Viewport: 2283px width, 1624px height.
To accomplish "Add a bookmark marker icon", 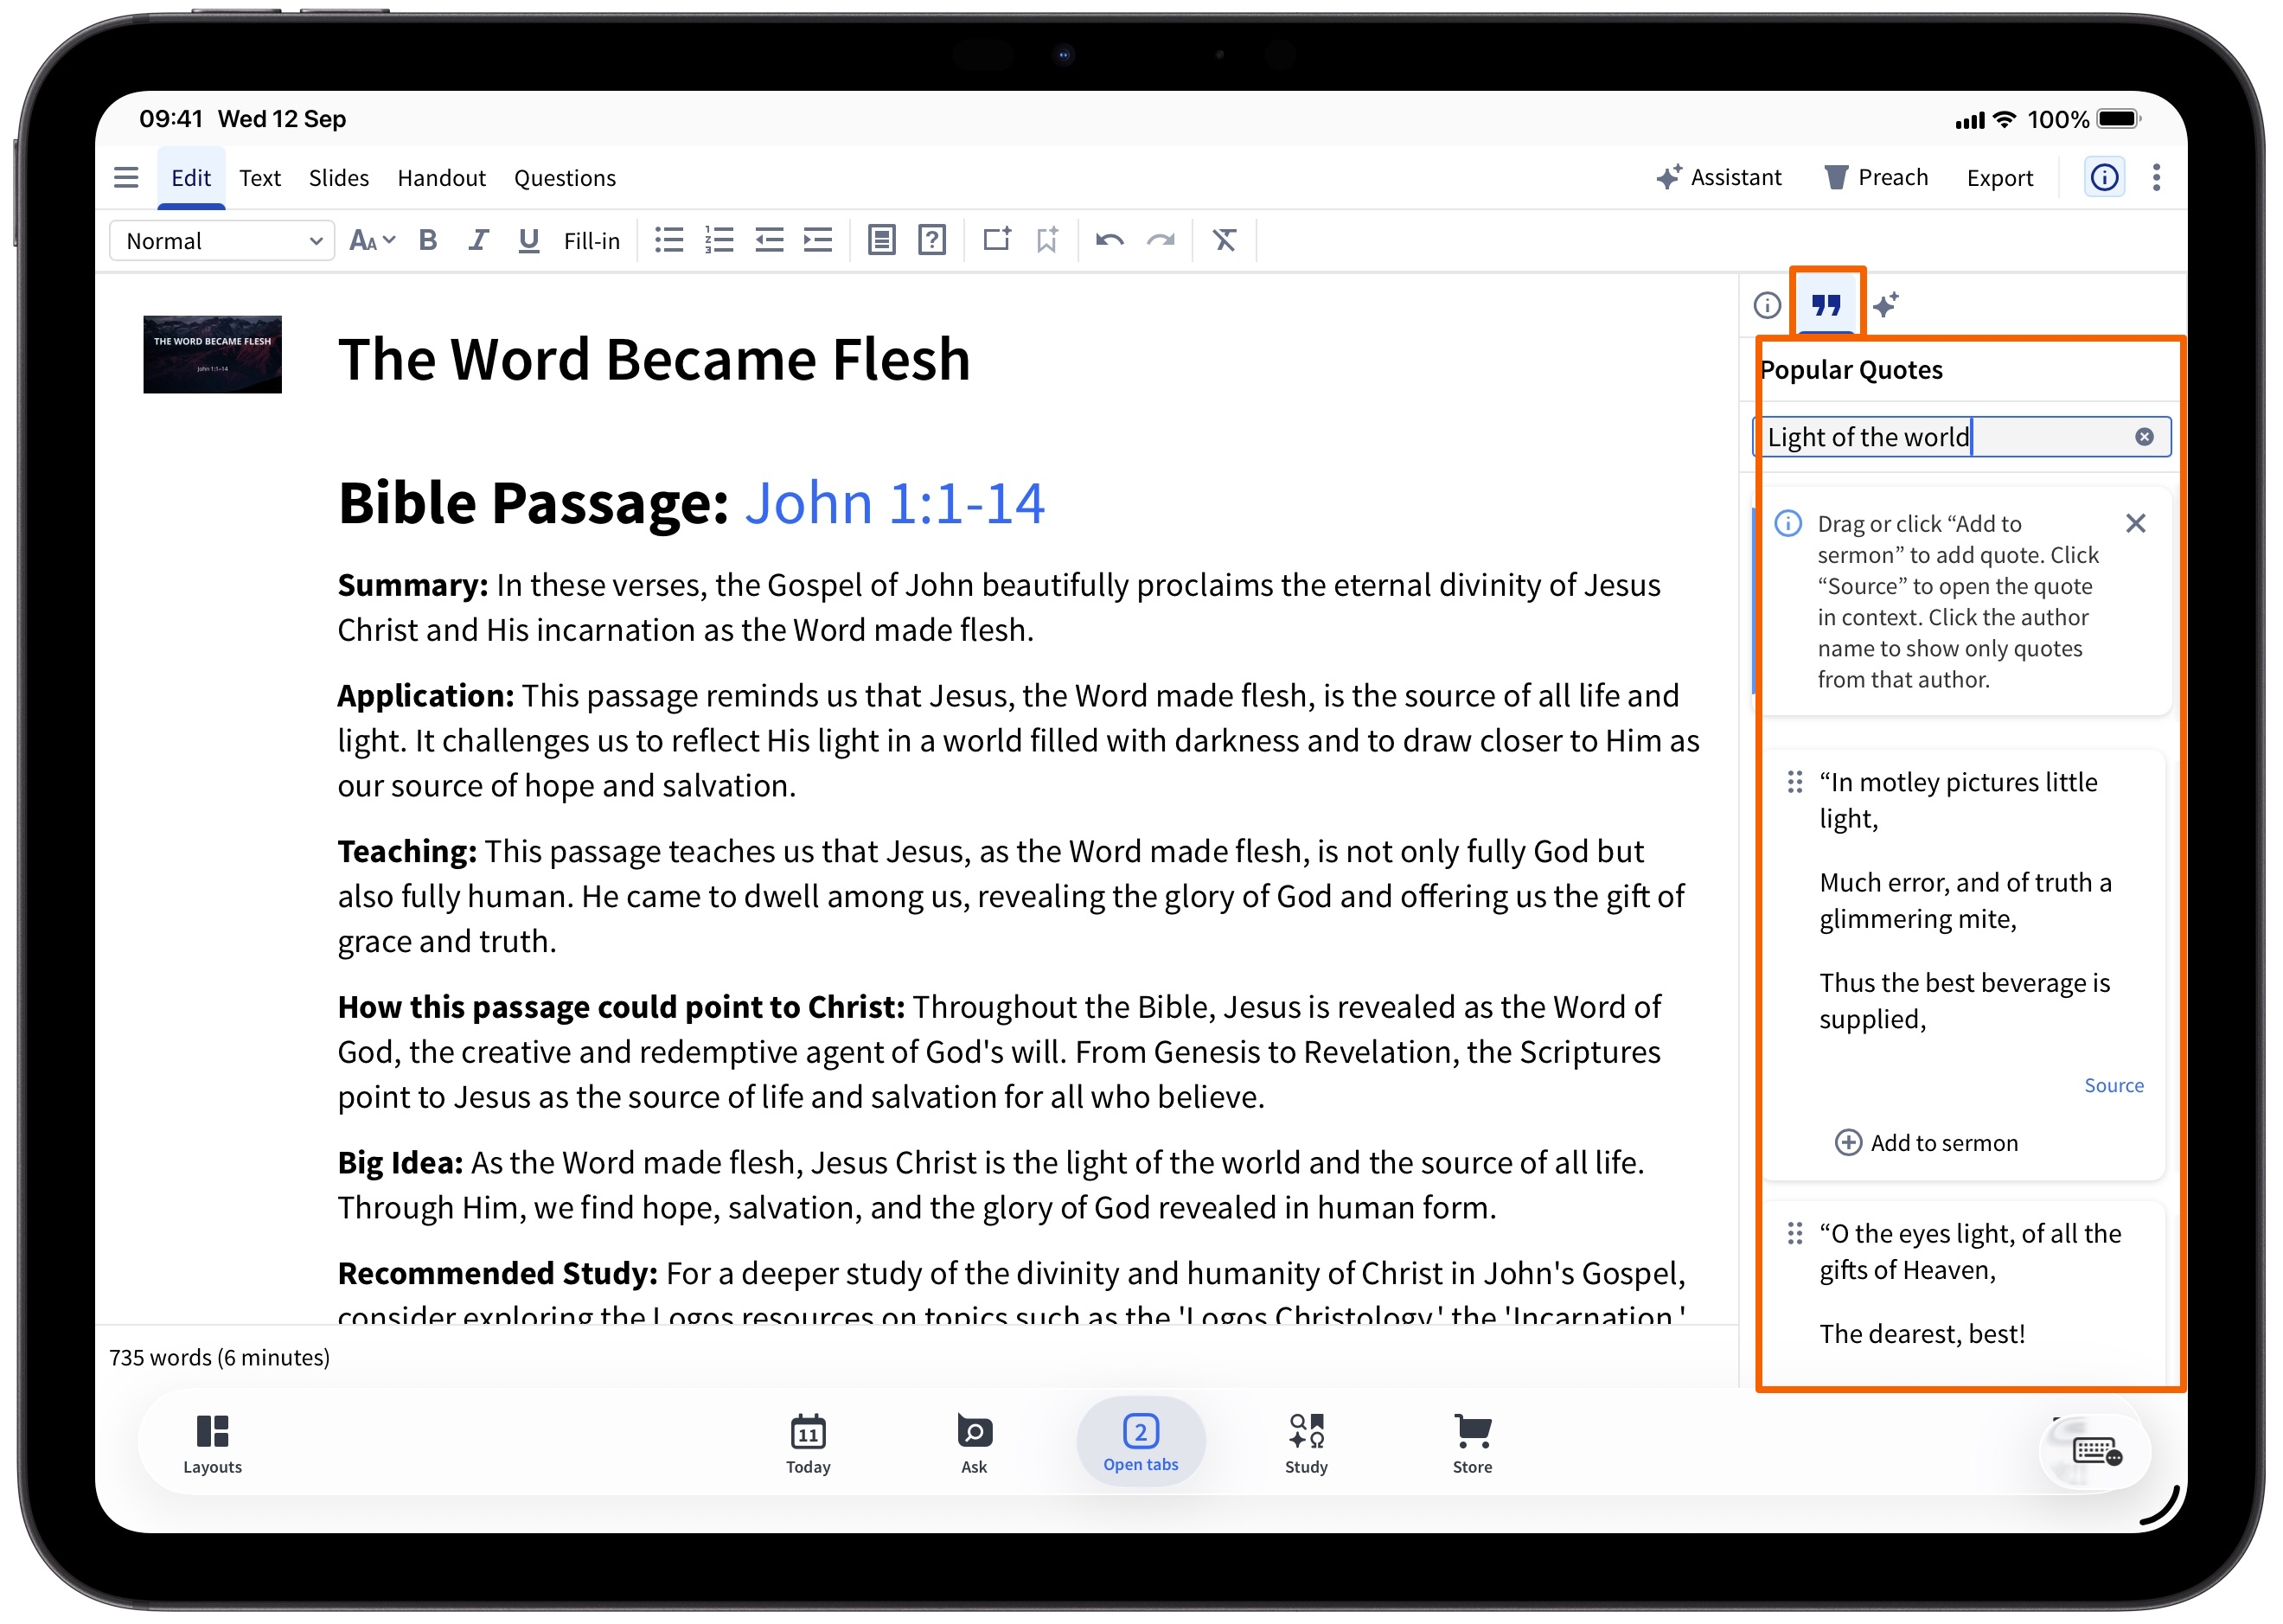I will point(1047,241).
